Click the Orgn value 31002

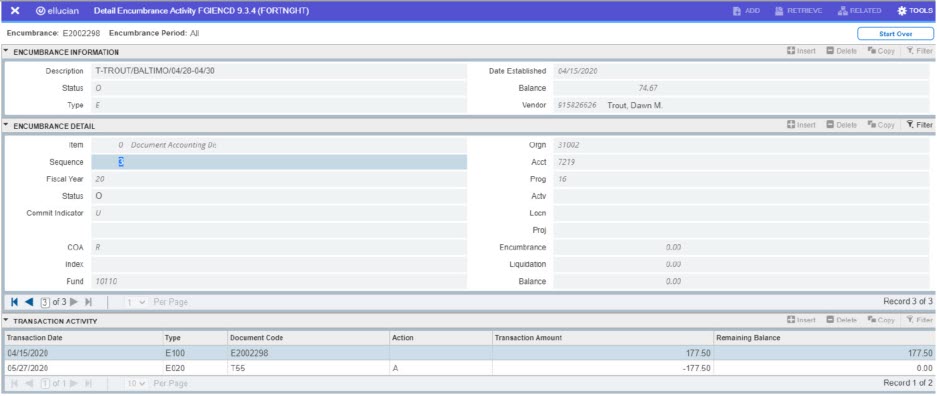568,145
